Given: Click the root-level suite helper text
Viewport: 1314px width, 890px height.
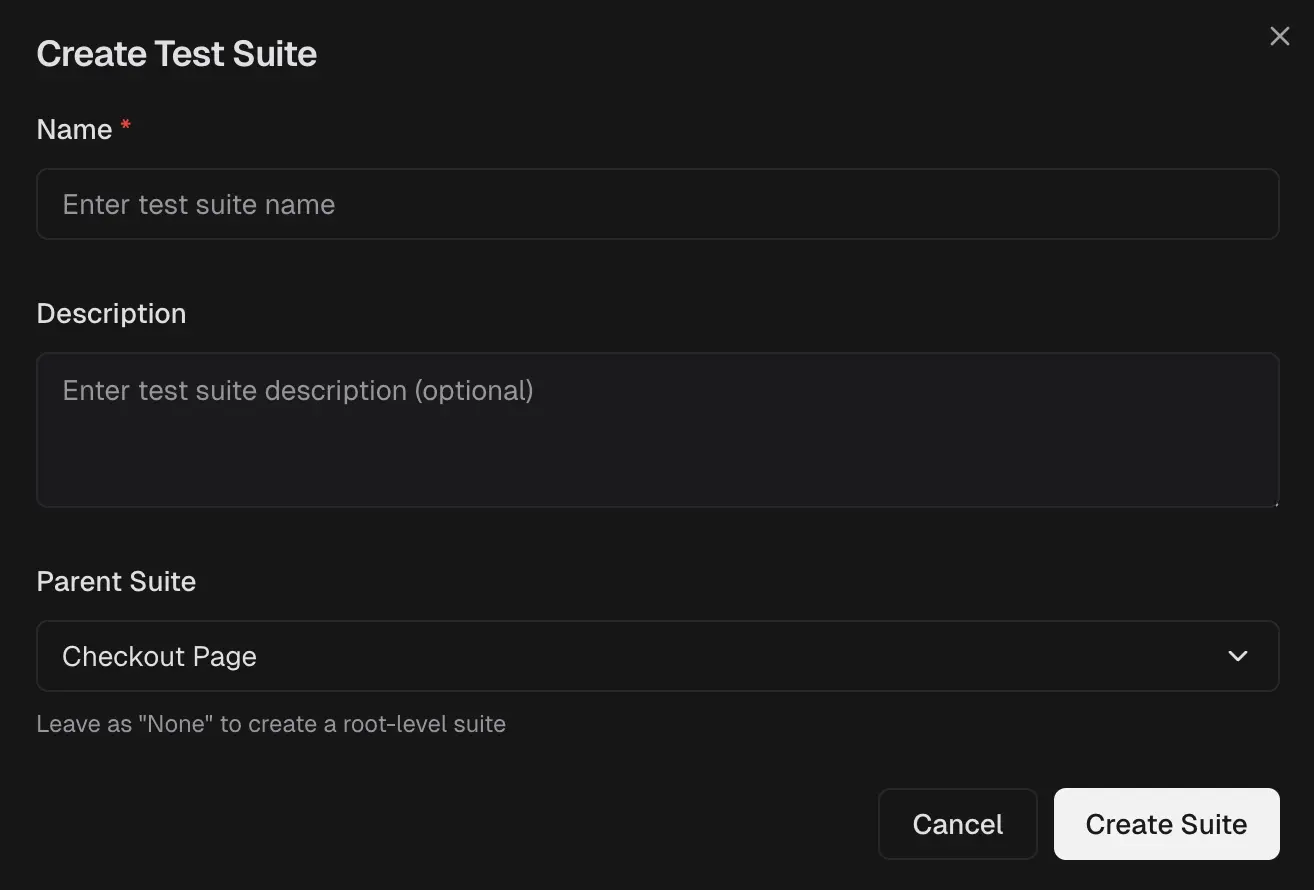Looking at the screenshot, I should tap(271, 723).
